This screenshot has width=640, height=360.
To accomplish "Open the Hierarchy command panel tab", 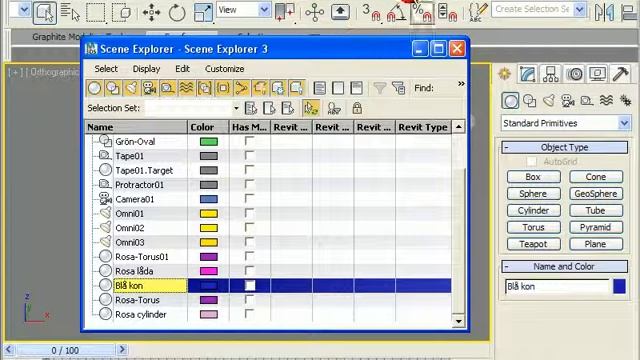I will [551, 74].
